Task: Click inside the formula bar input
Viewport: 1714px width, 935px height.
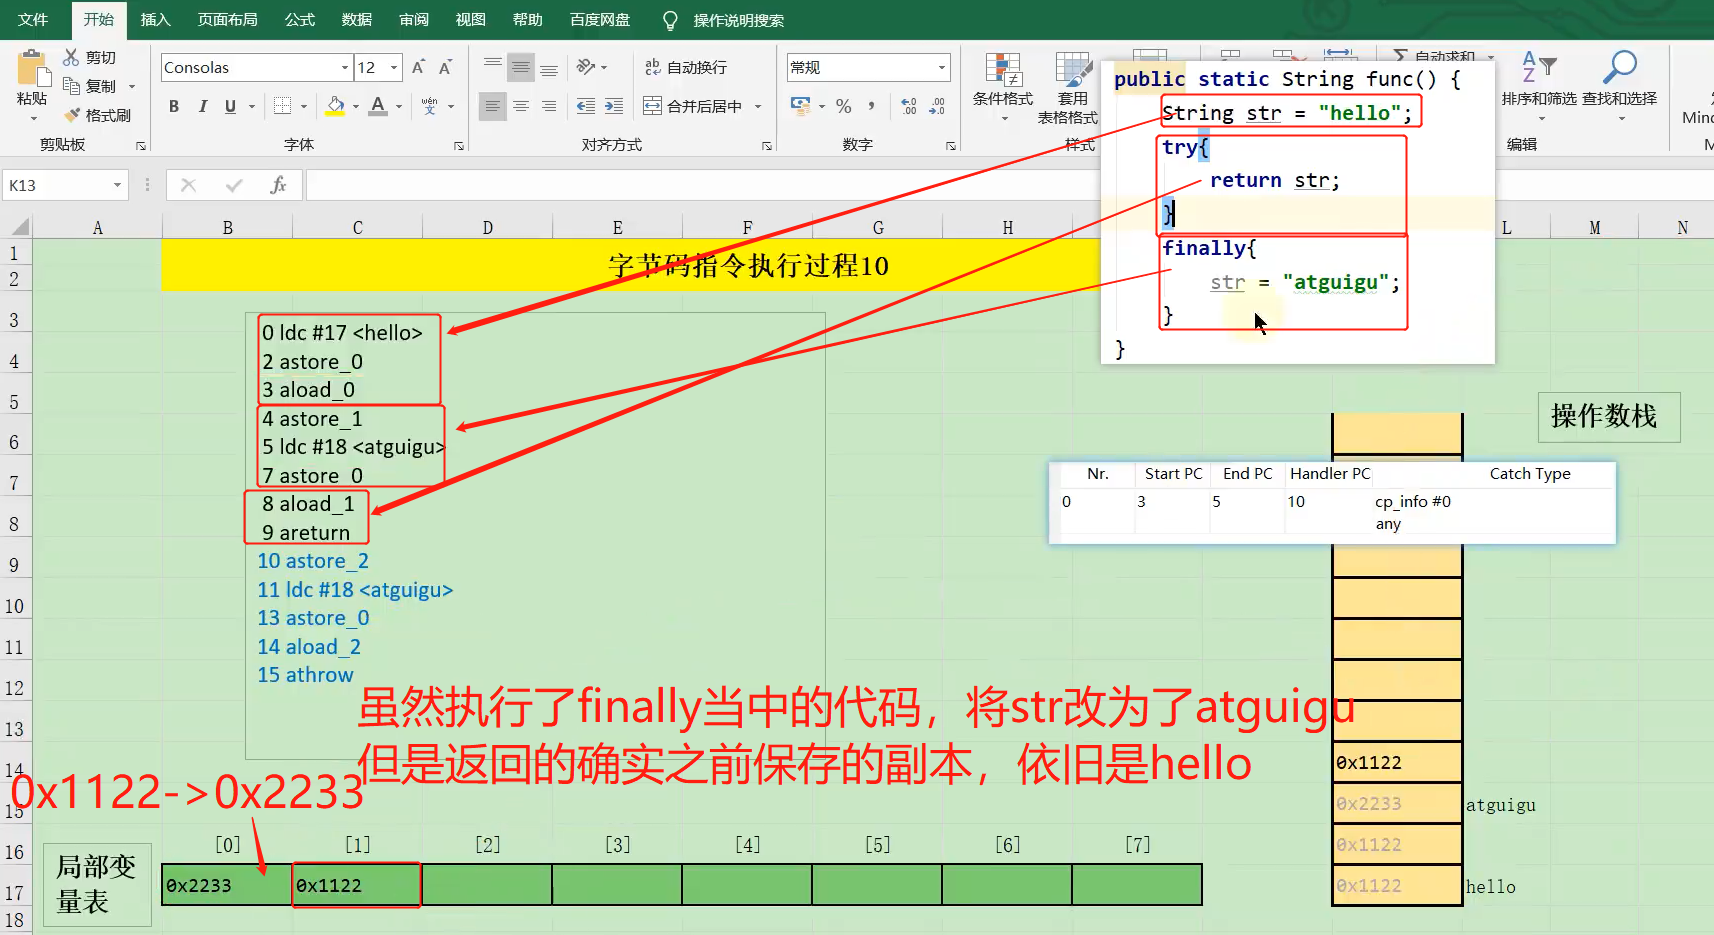Action: [x=705, y=185]
